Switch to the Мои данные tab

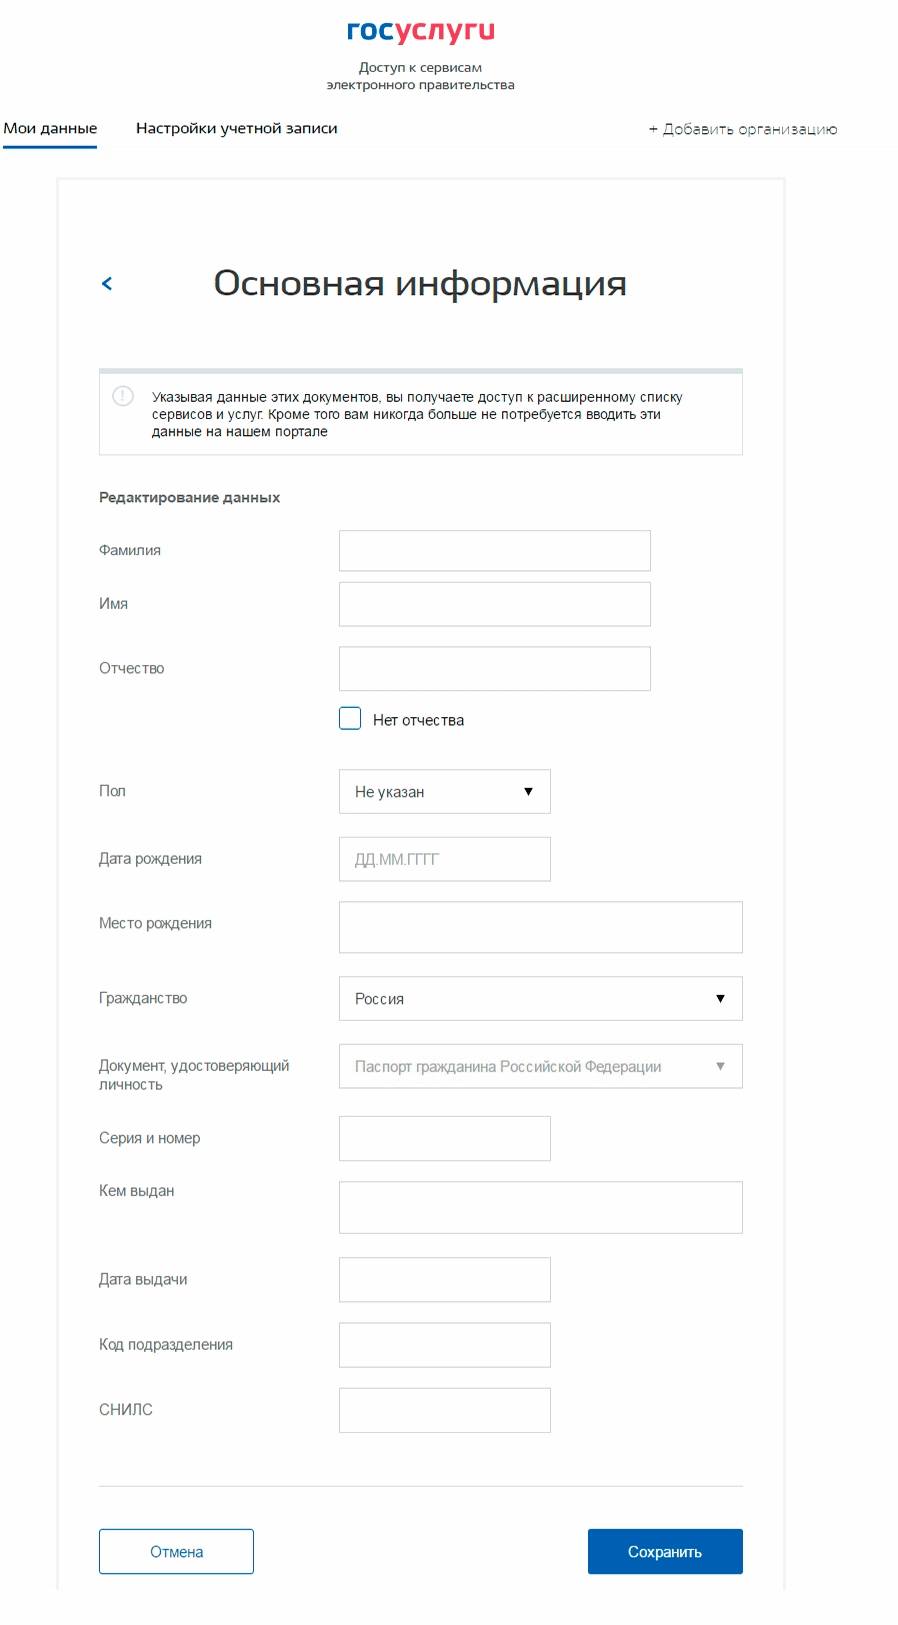click(x=50, y=128)
